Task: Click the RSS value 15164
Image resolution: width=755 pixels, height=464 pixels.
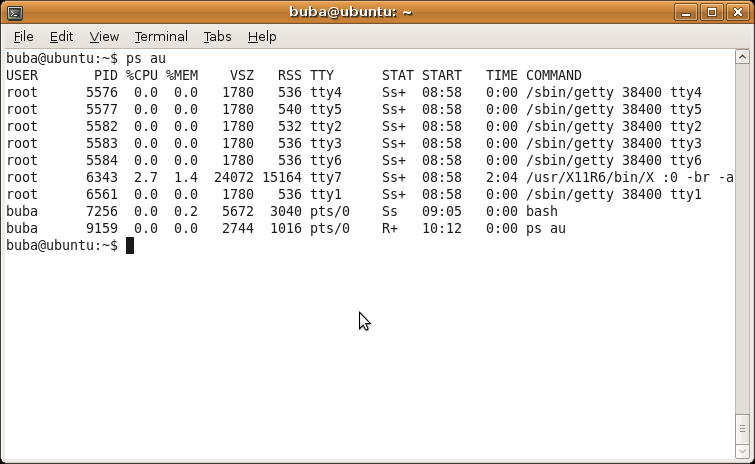Action: coord(282,178)
